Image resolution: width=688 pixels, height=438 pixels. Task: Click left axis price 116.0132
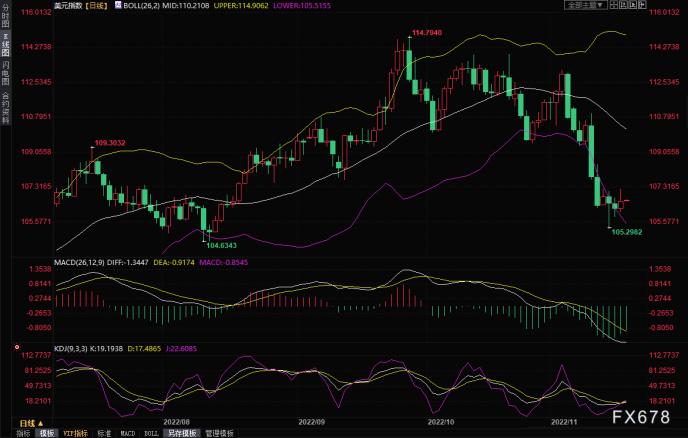point(36,12)
